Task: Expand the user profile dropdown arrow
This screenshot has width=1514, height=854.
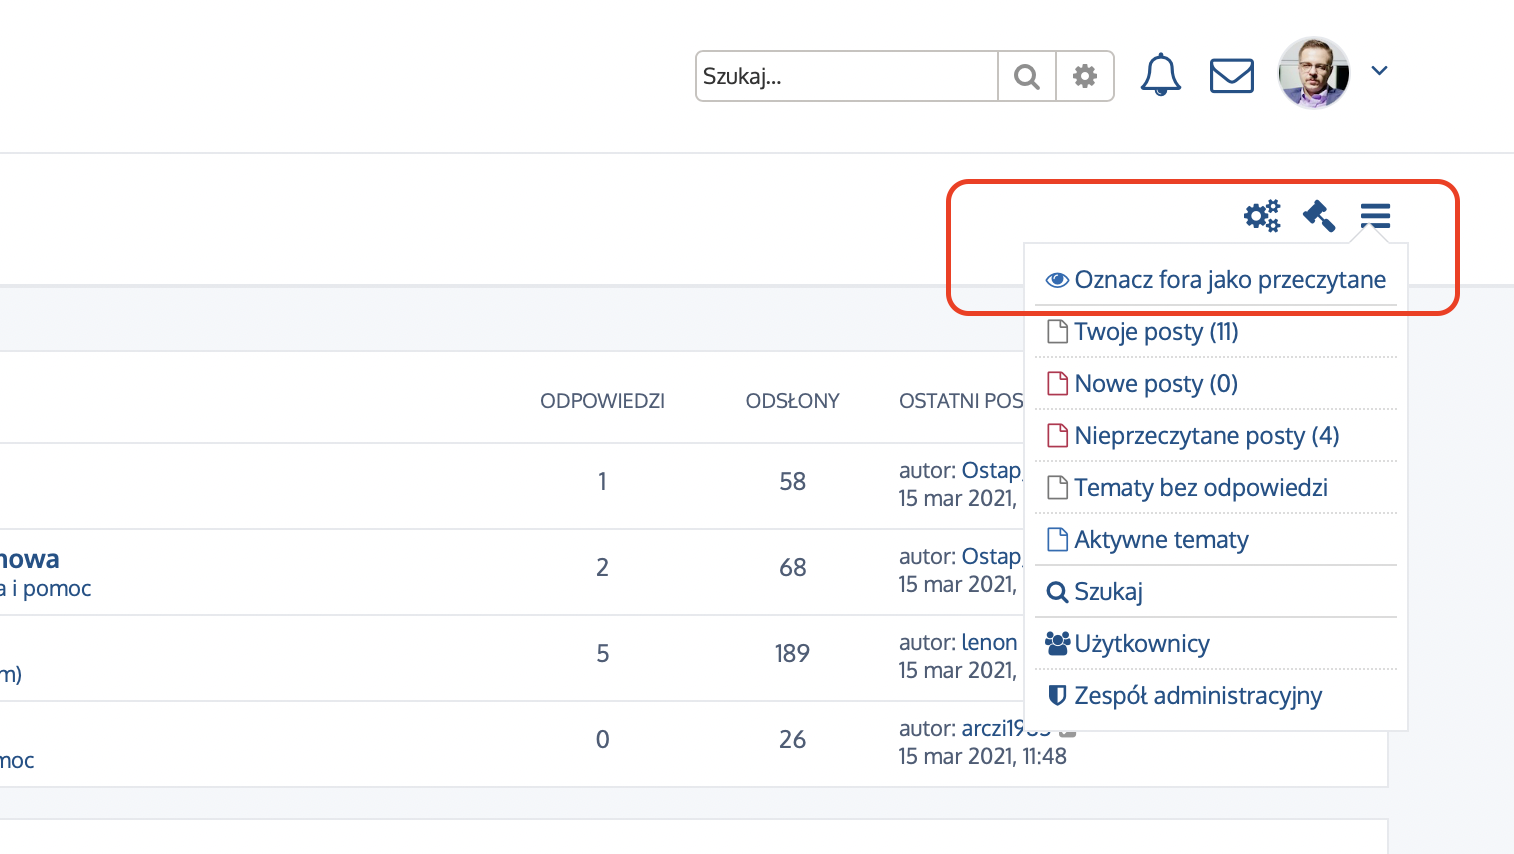Action: 1380,71
